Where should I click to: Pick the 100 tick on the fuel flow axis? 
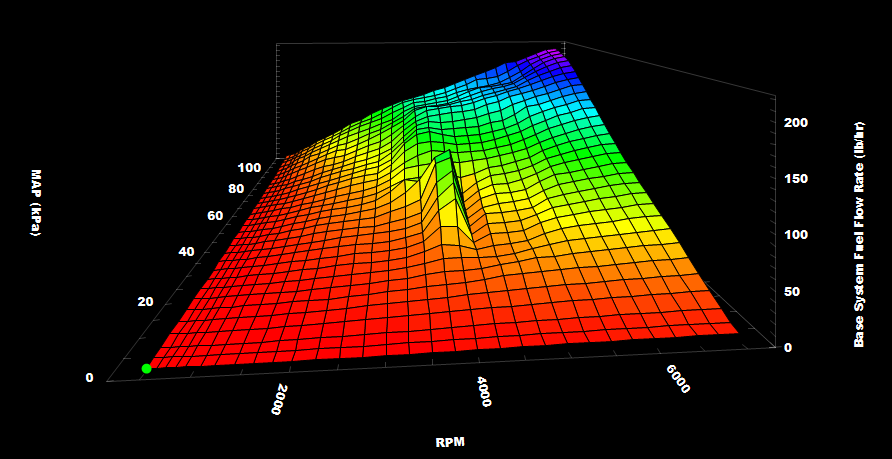796,234
